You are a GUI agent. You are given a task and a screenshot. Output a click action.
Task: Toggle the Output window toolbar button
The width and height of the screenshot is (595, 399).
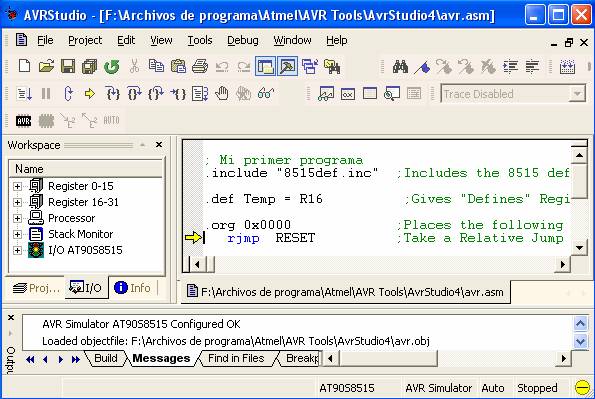click(x=287, y=66)
